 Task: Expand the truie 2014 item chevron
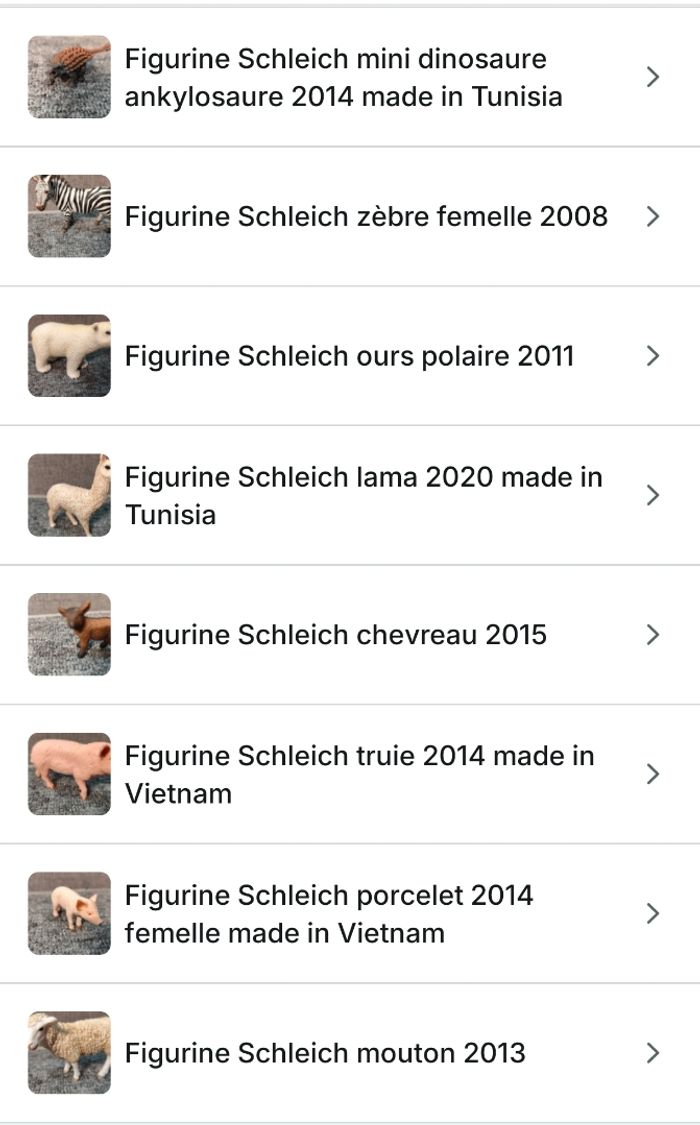point(653,774)
